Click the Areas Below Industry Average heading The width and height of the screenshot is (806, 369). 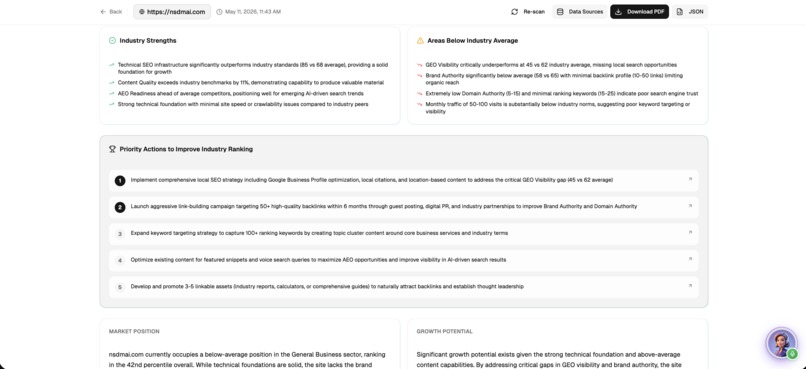[x=472, y=41]
